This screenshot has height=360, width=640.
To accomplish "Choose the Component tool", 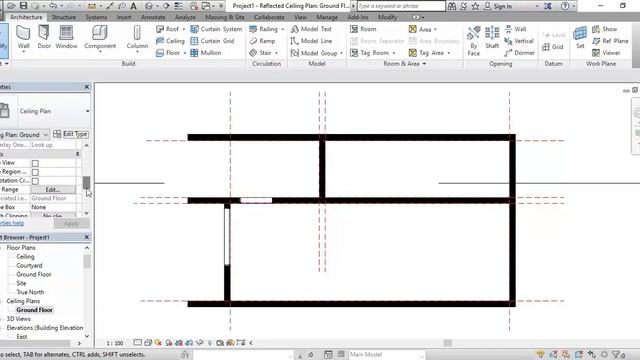I will pyautogui.click(x=100, y=38).
